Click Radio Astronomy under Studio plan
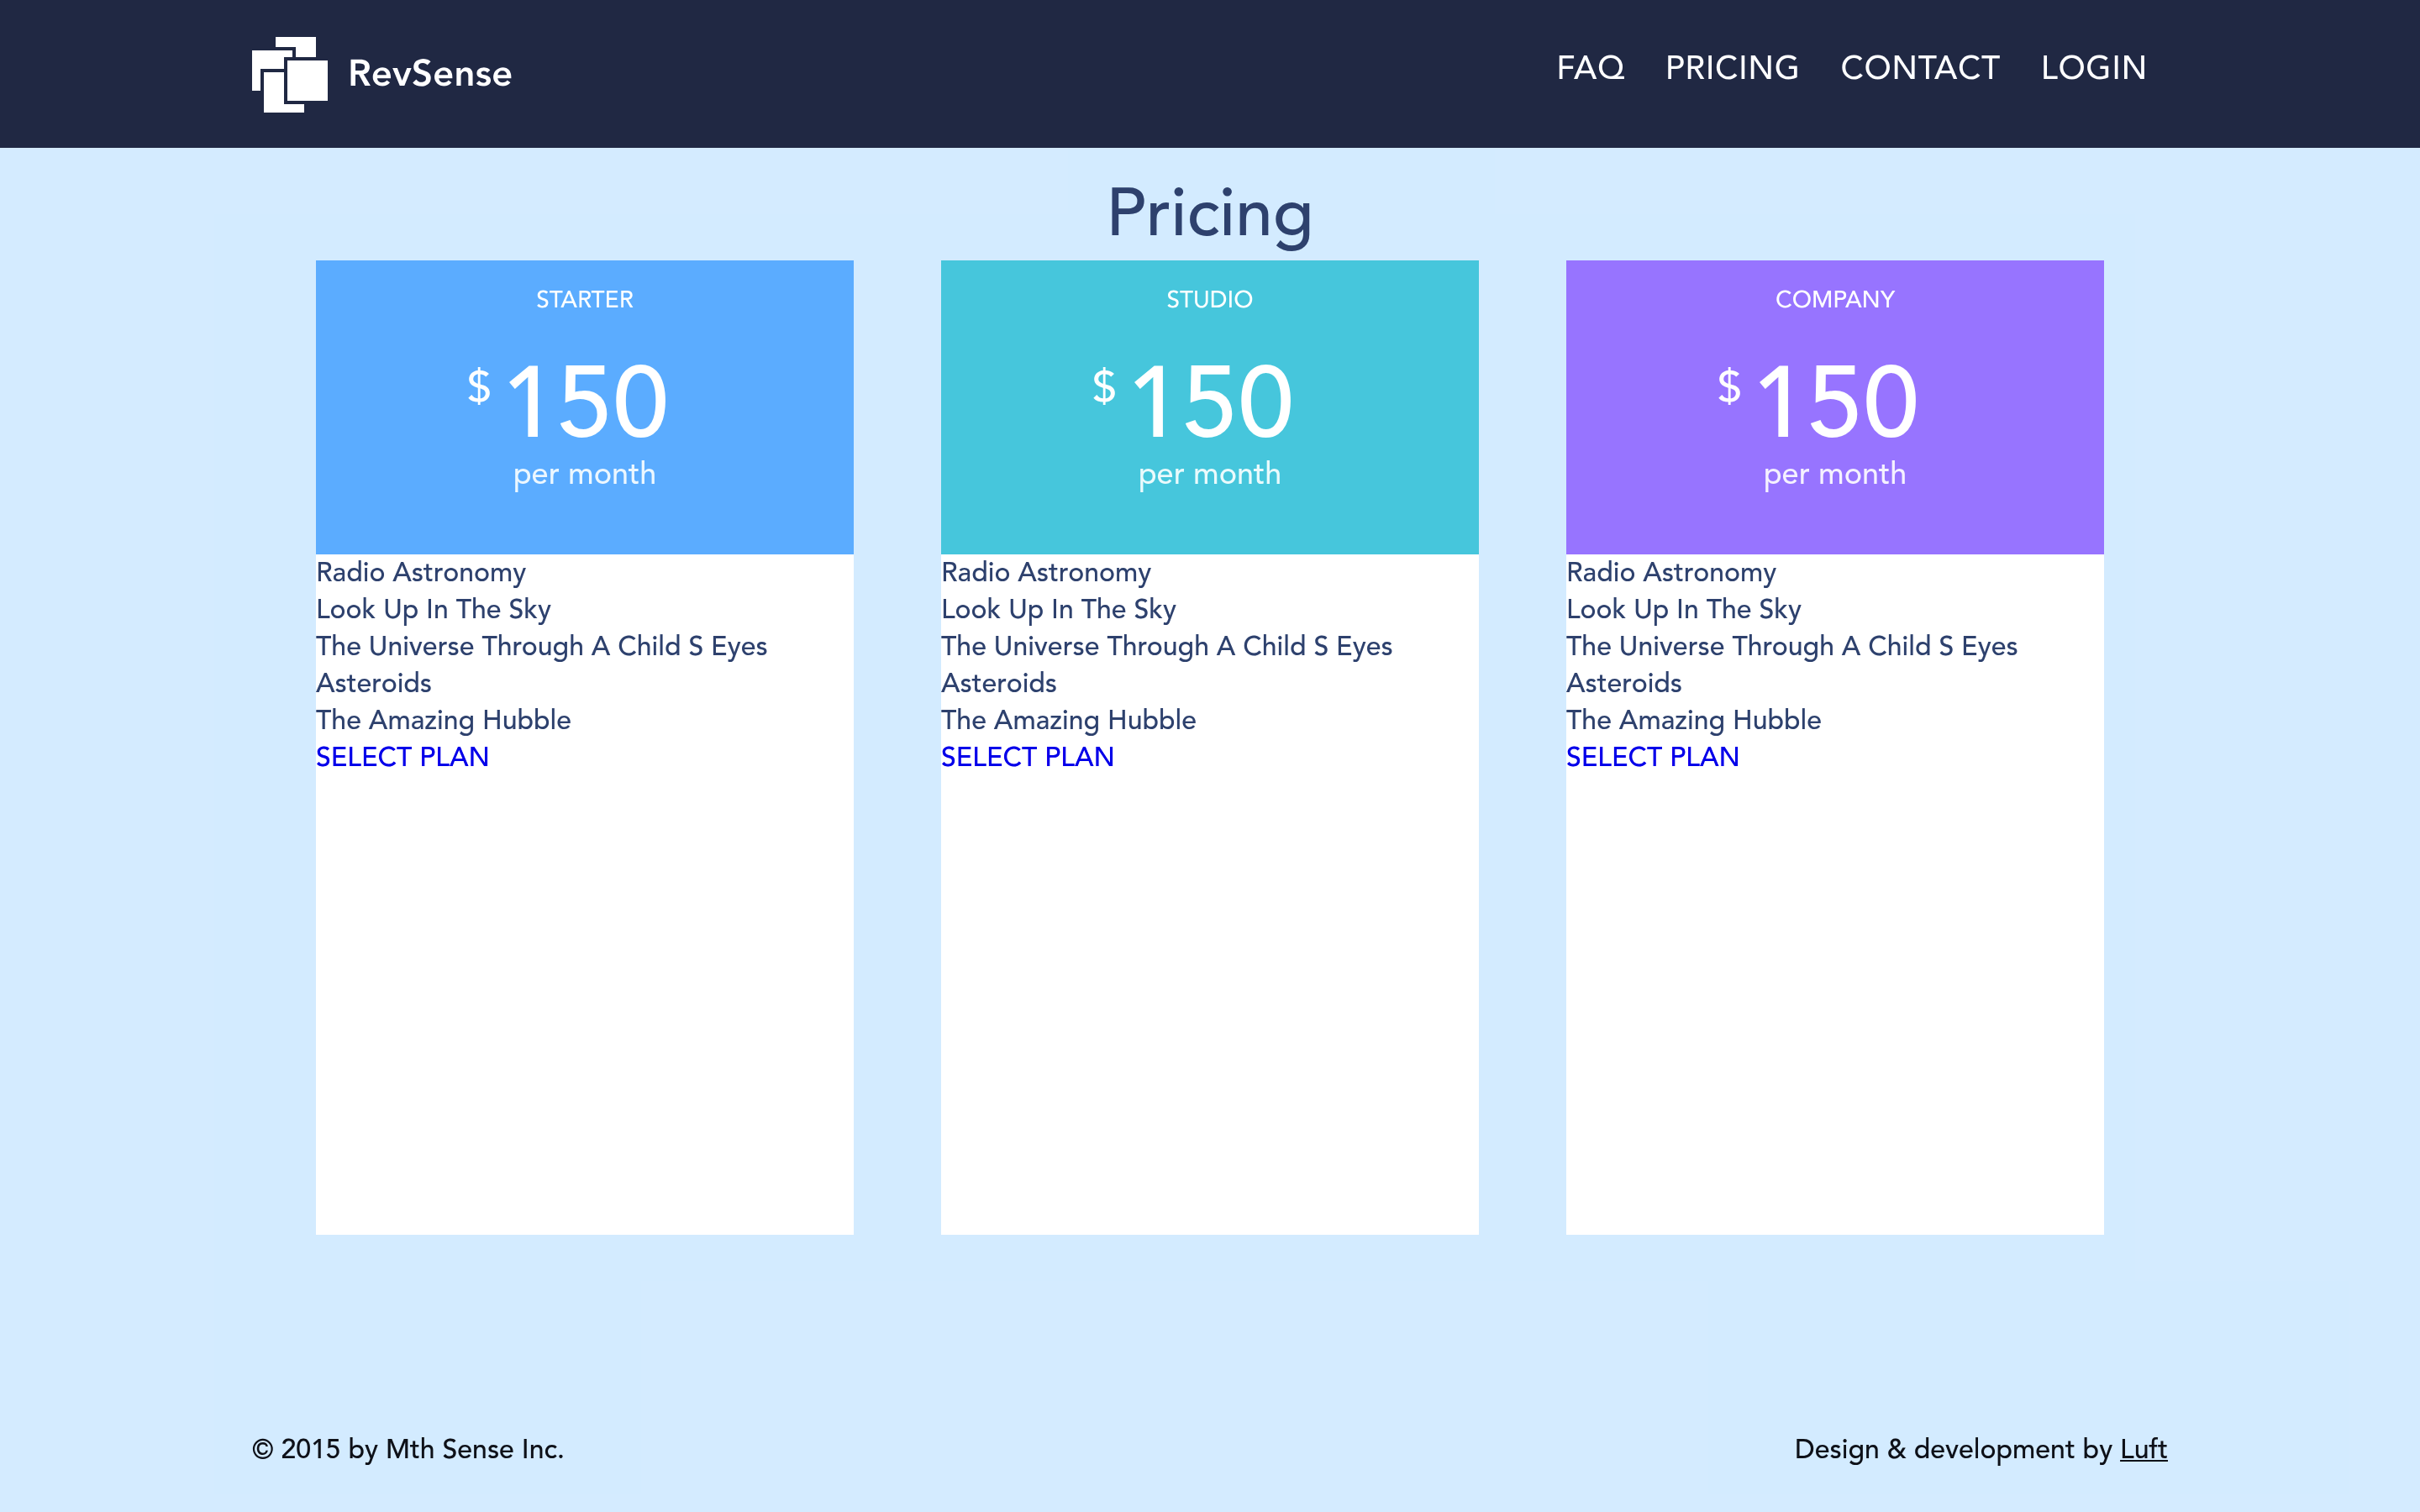 (1046, 572)
